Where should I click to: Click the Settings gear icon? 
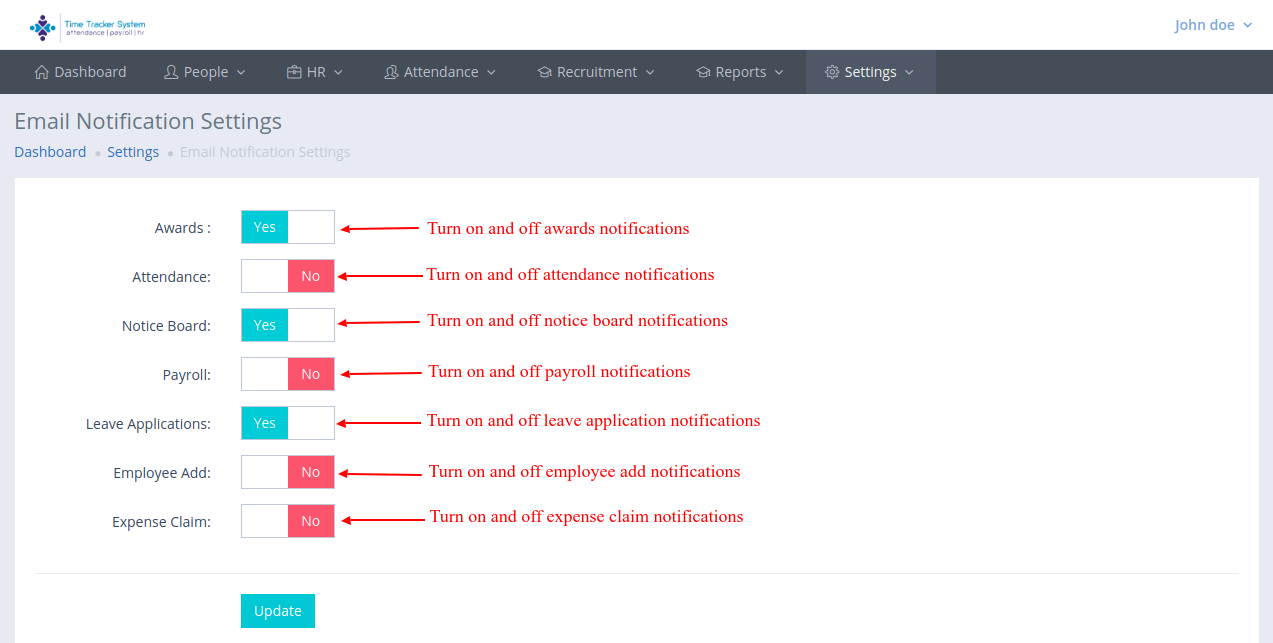point(832,72)
